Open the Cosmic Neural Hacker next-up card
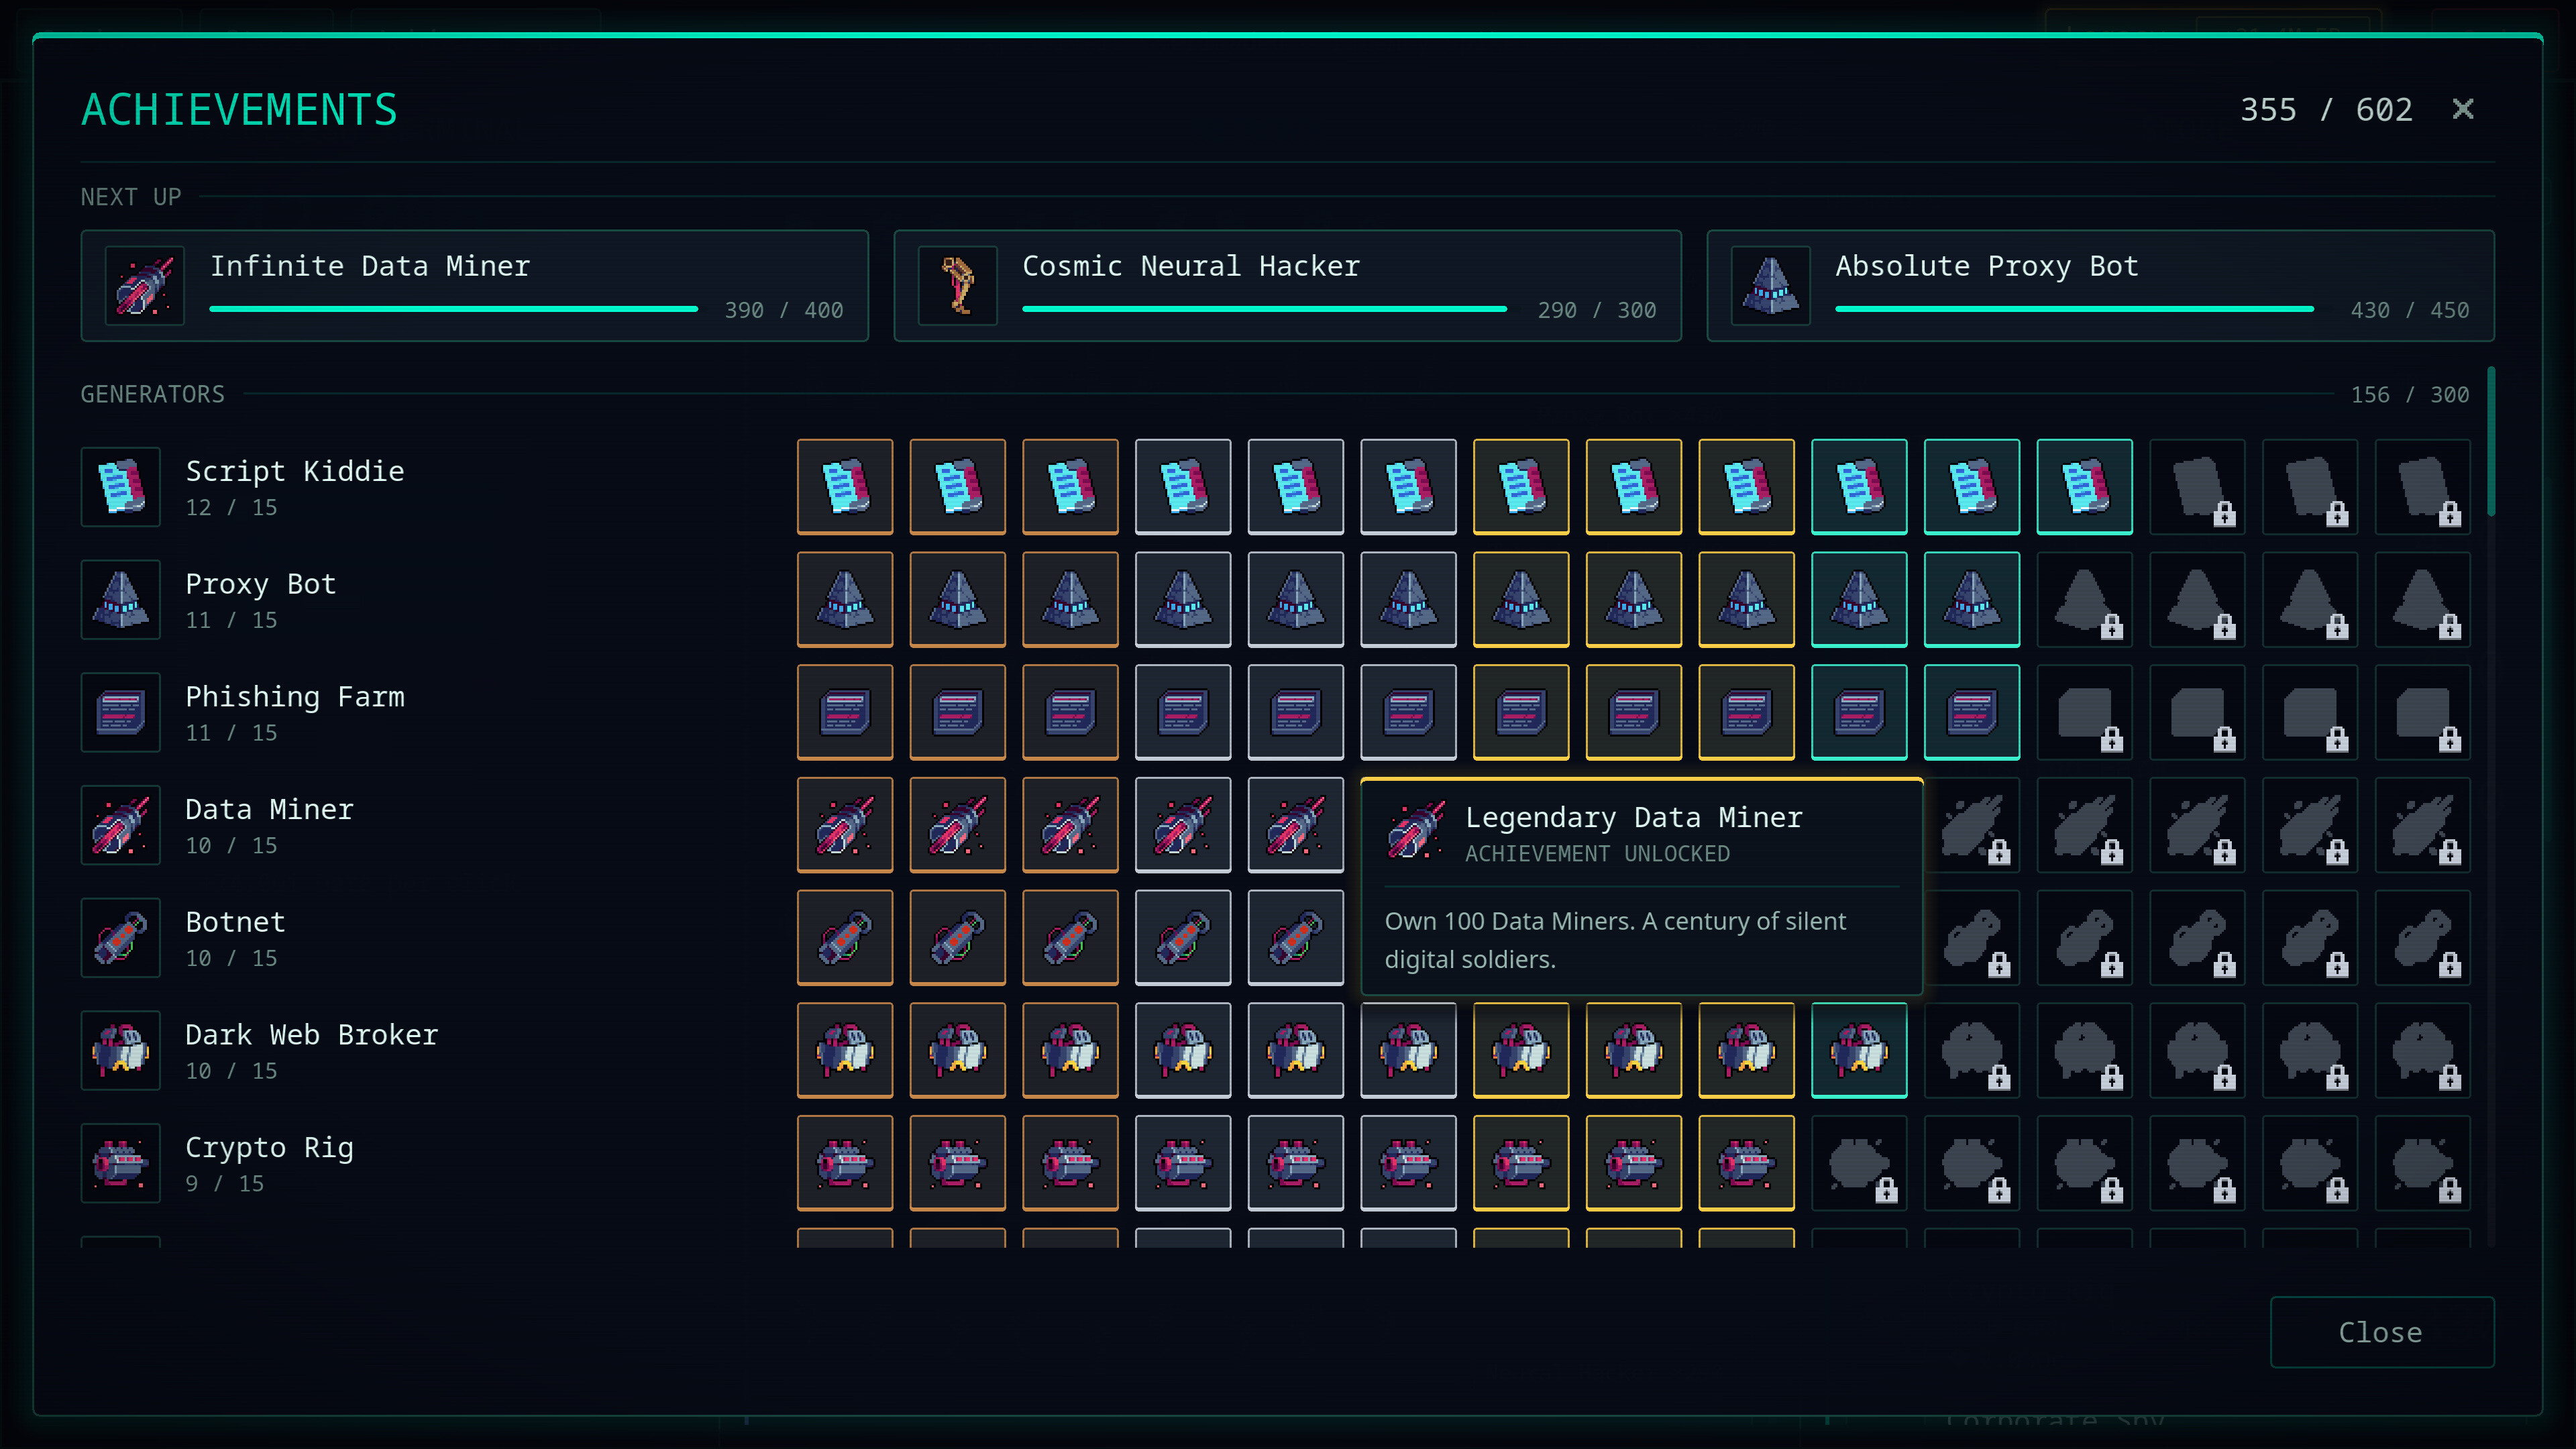This screenshot has width=2576, height=1449. click(x=1288, y=286)
